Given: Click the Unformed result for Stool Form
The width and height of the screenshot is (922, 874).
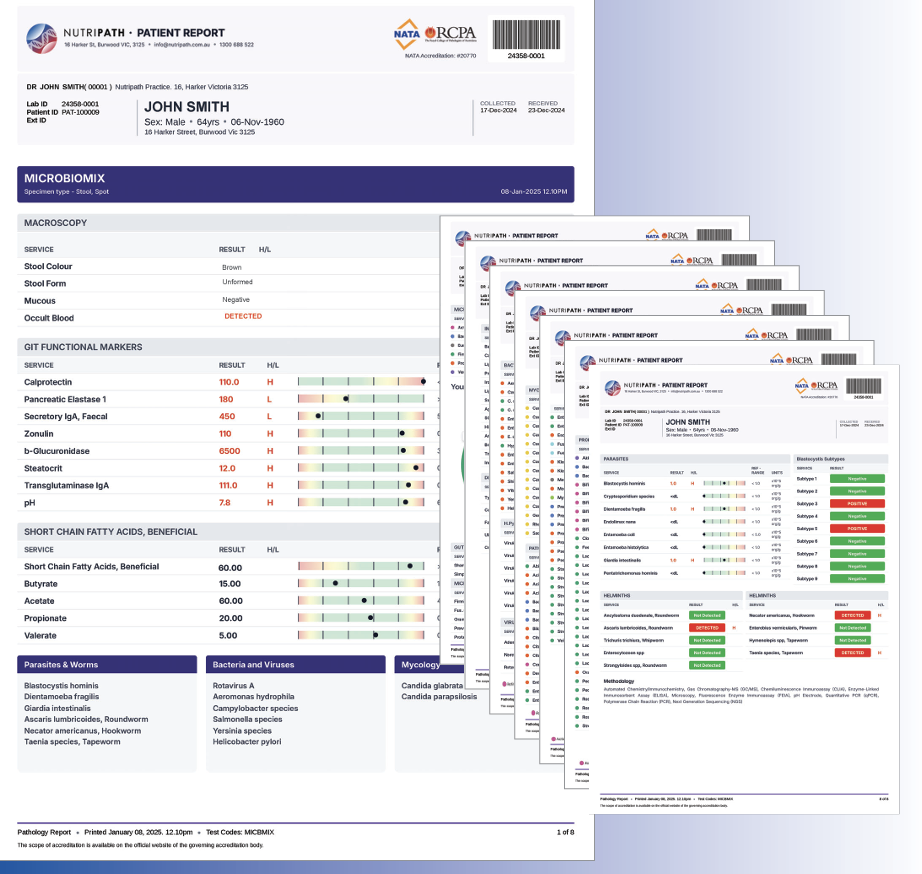Looking at the screenshot, I should coord(238,282).
